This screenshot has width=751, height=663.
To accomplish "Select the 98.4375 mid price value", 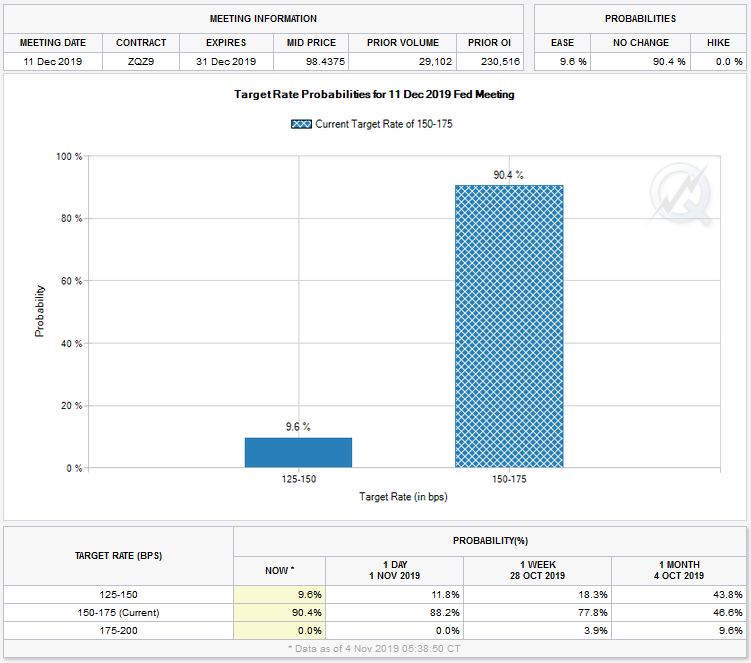I will tap(312, 61).
